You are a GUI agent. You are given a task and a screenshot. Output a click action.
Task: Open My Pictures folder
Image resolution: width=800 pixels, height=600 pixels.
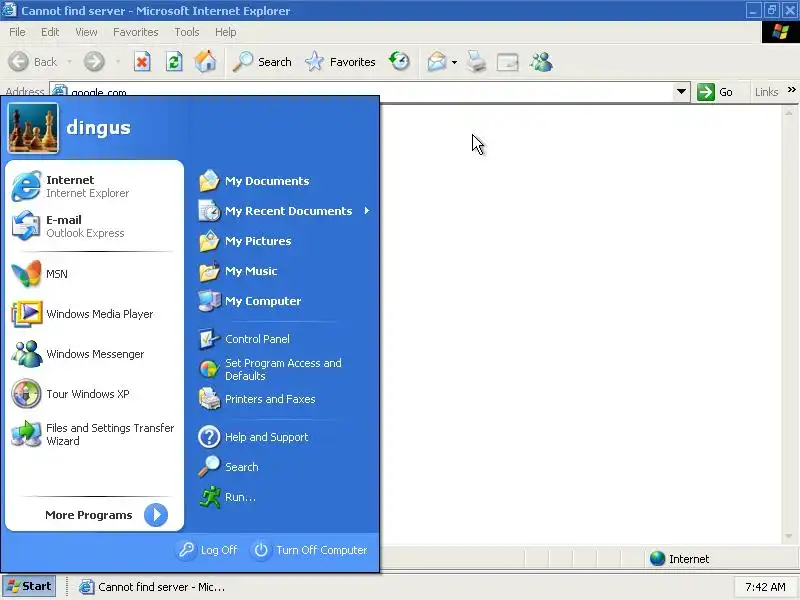284,241
